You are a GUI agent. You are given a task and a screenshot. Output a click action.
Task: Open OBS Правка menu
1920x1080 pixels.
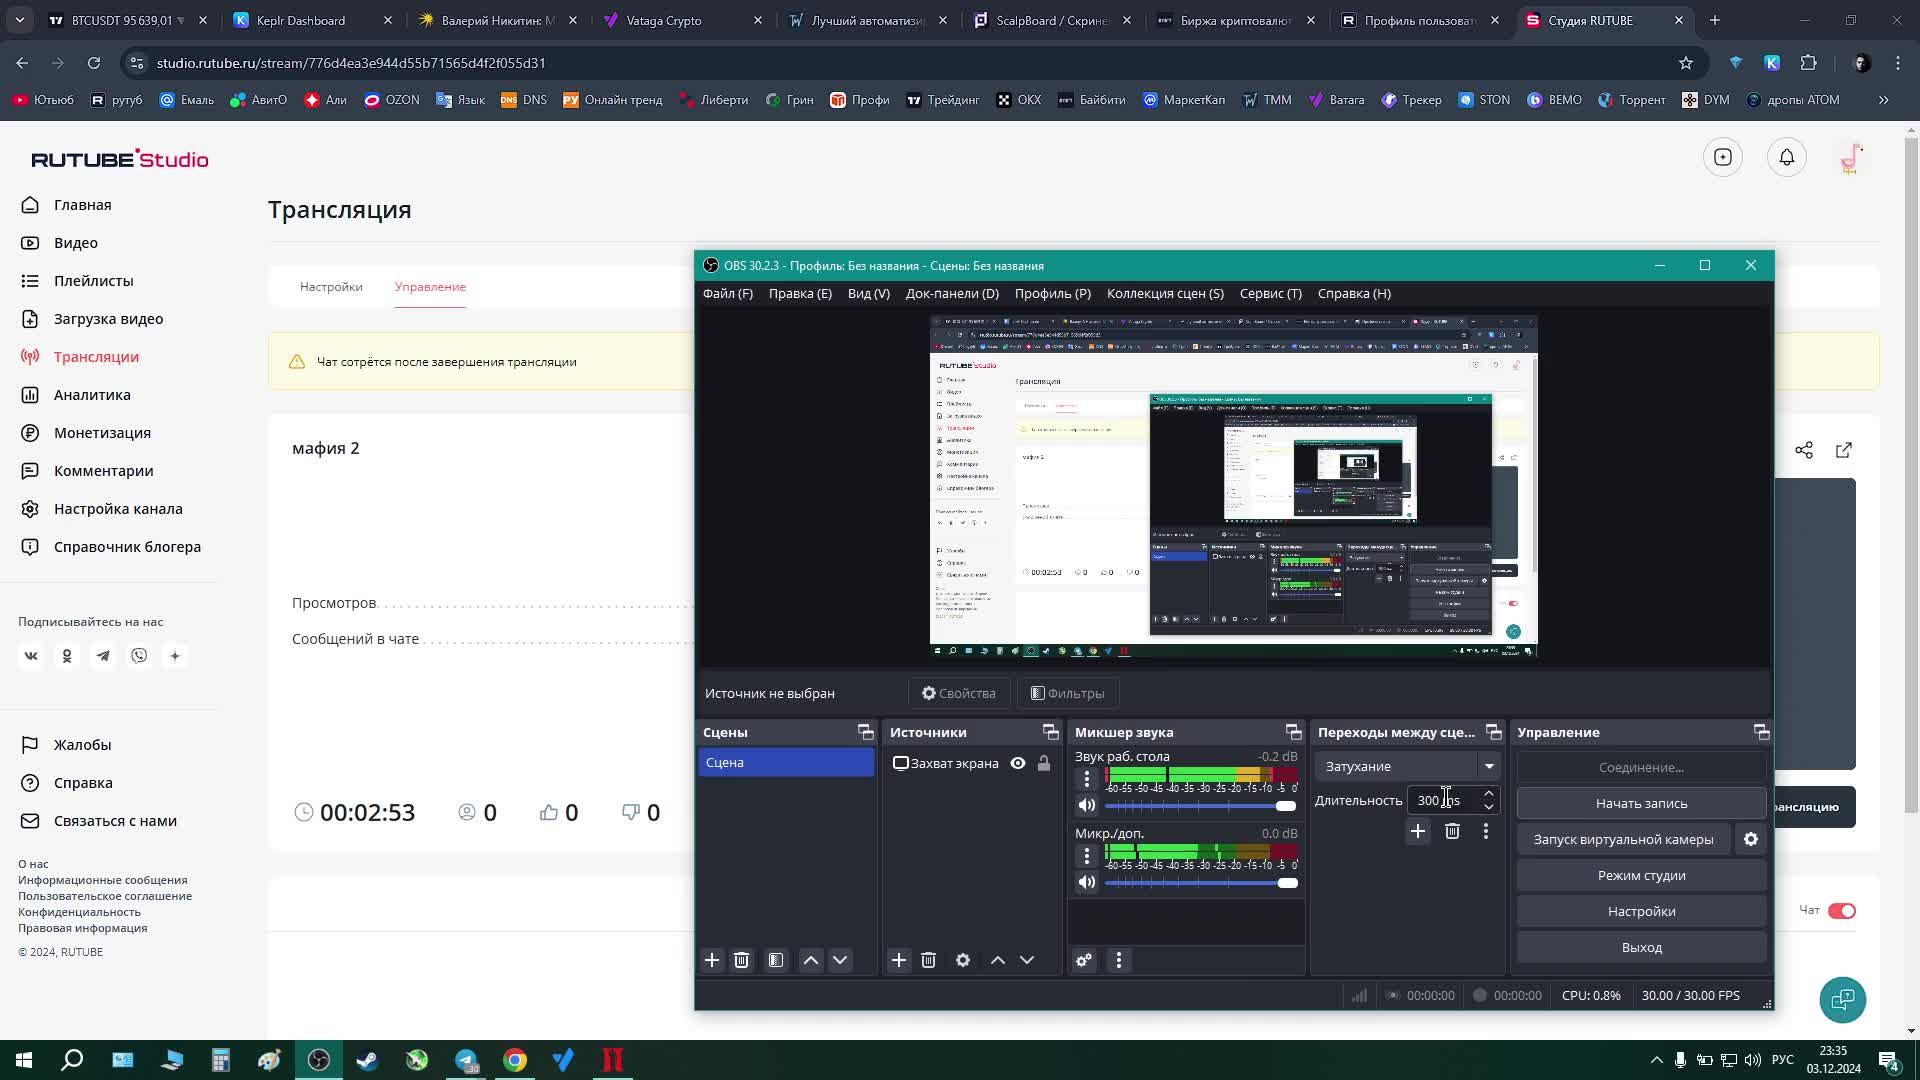pyautogui.click(x=800, y=293)
